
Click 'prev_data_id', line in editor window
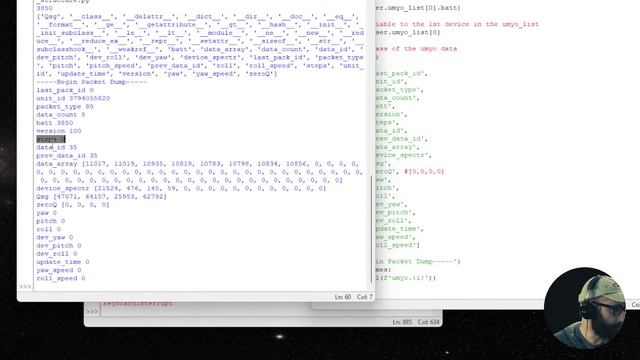402,139
